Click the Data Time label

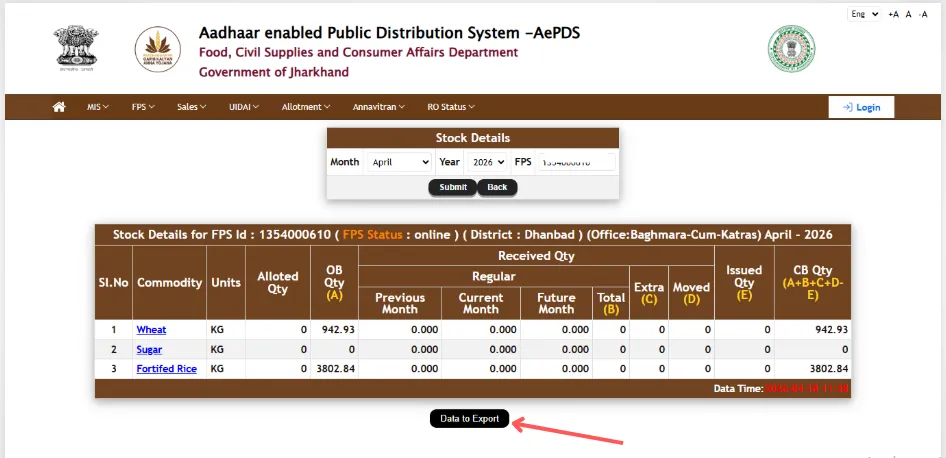click(738, 389)
